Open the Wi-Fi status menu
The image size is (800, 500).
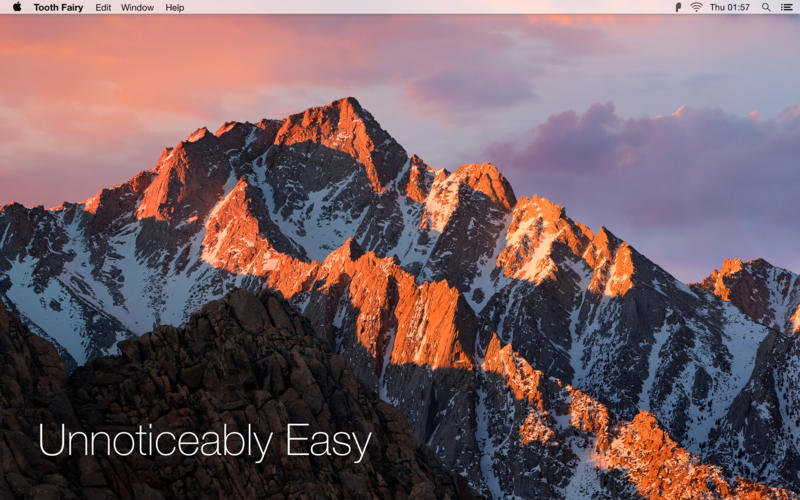(x=696, y=7)
